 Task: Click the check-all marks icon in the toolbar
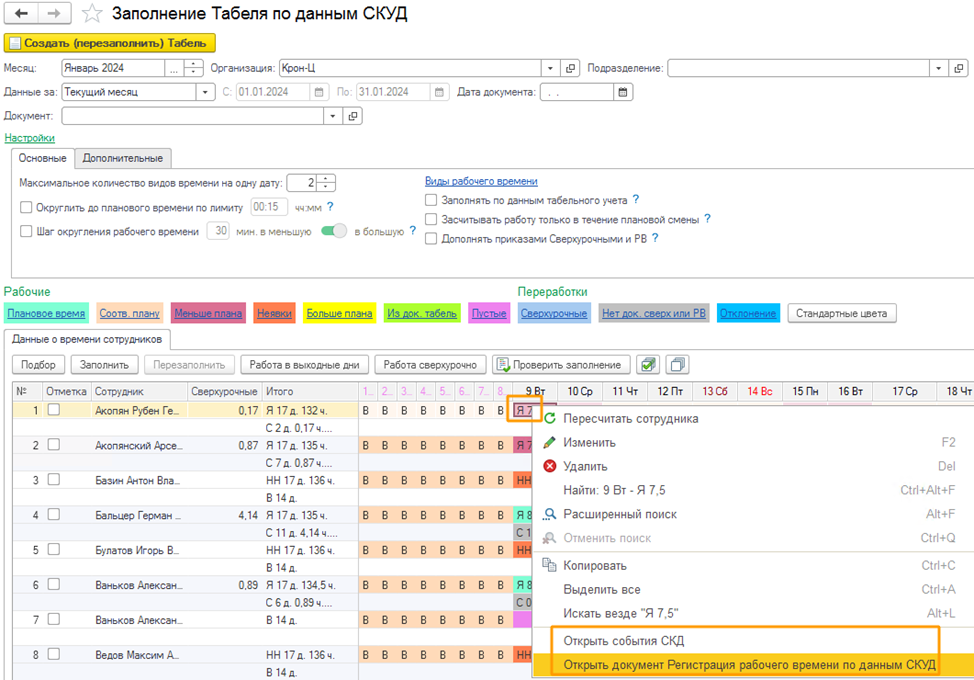click(648, 365)
